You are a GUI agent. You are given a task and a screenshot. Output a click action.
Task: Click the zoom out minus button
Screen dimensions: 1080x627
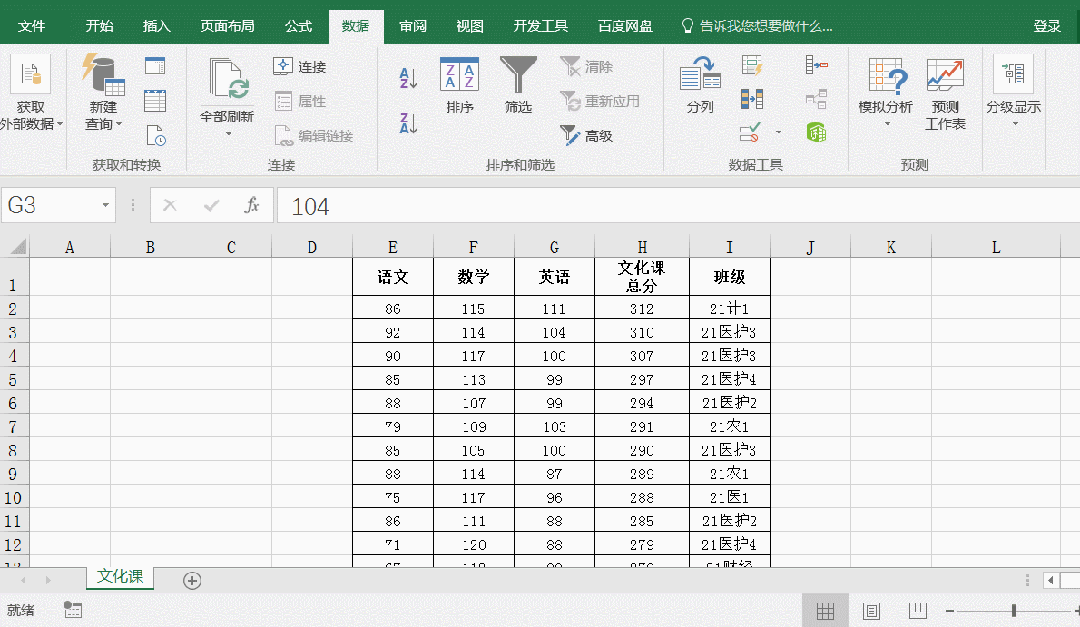click(950, 610)
